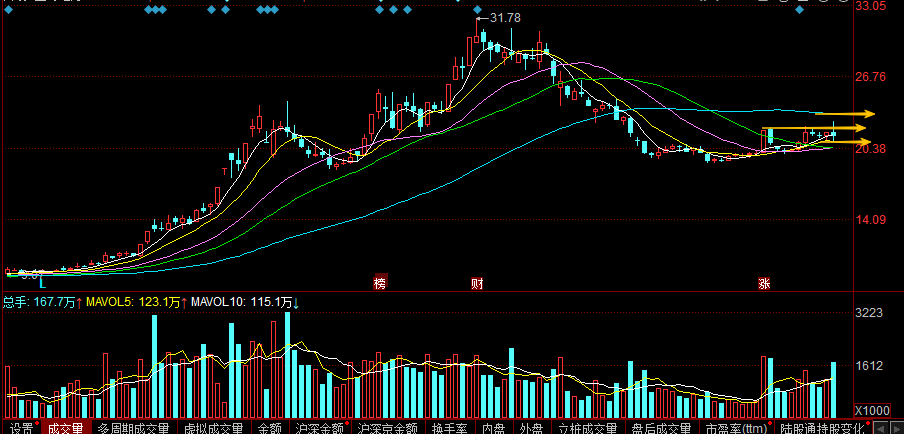904x434 pixels.
Task: Click the diamond info marker above 31.78 peak
Action: (477, 10)
